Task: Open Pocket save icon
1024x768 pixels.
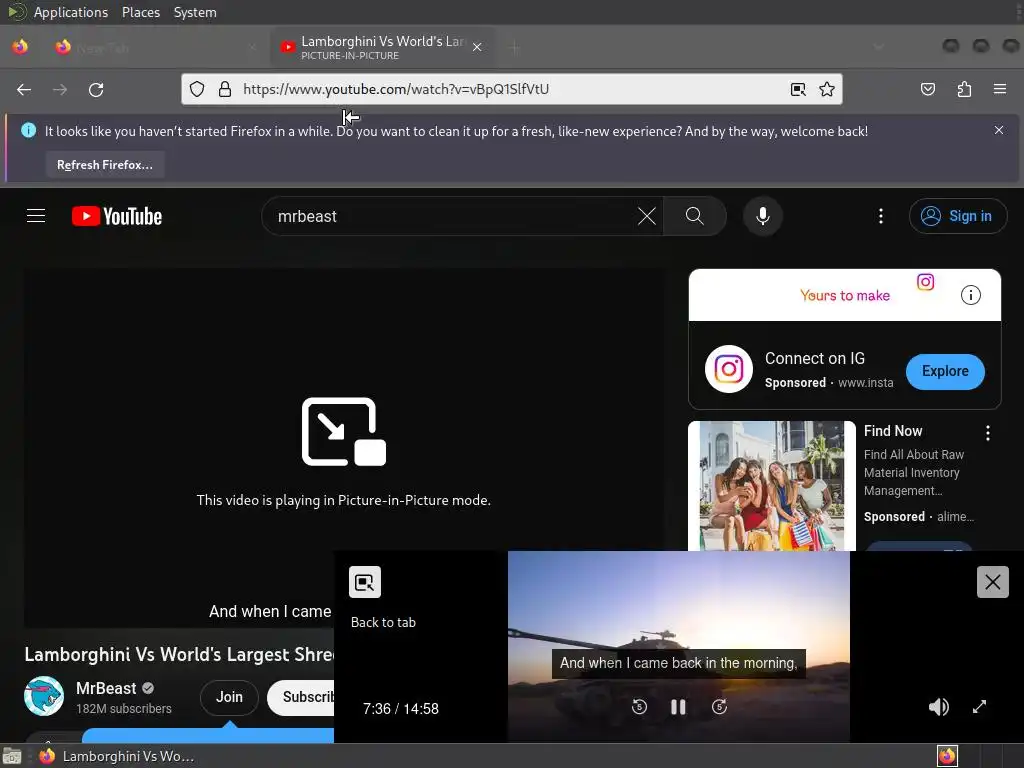Action: pos(927,89)
